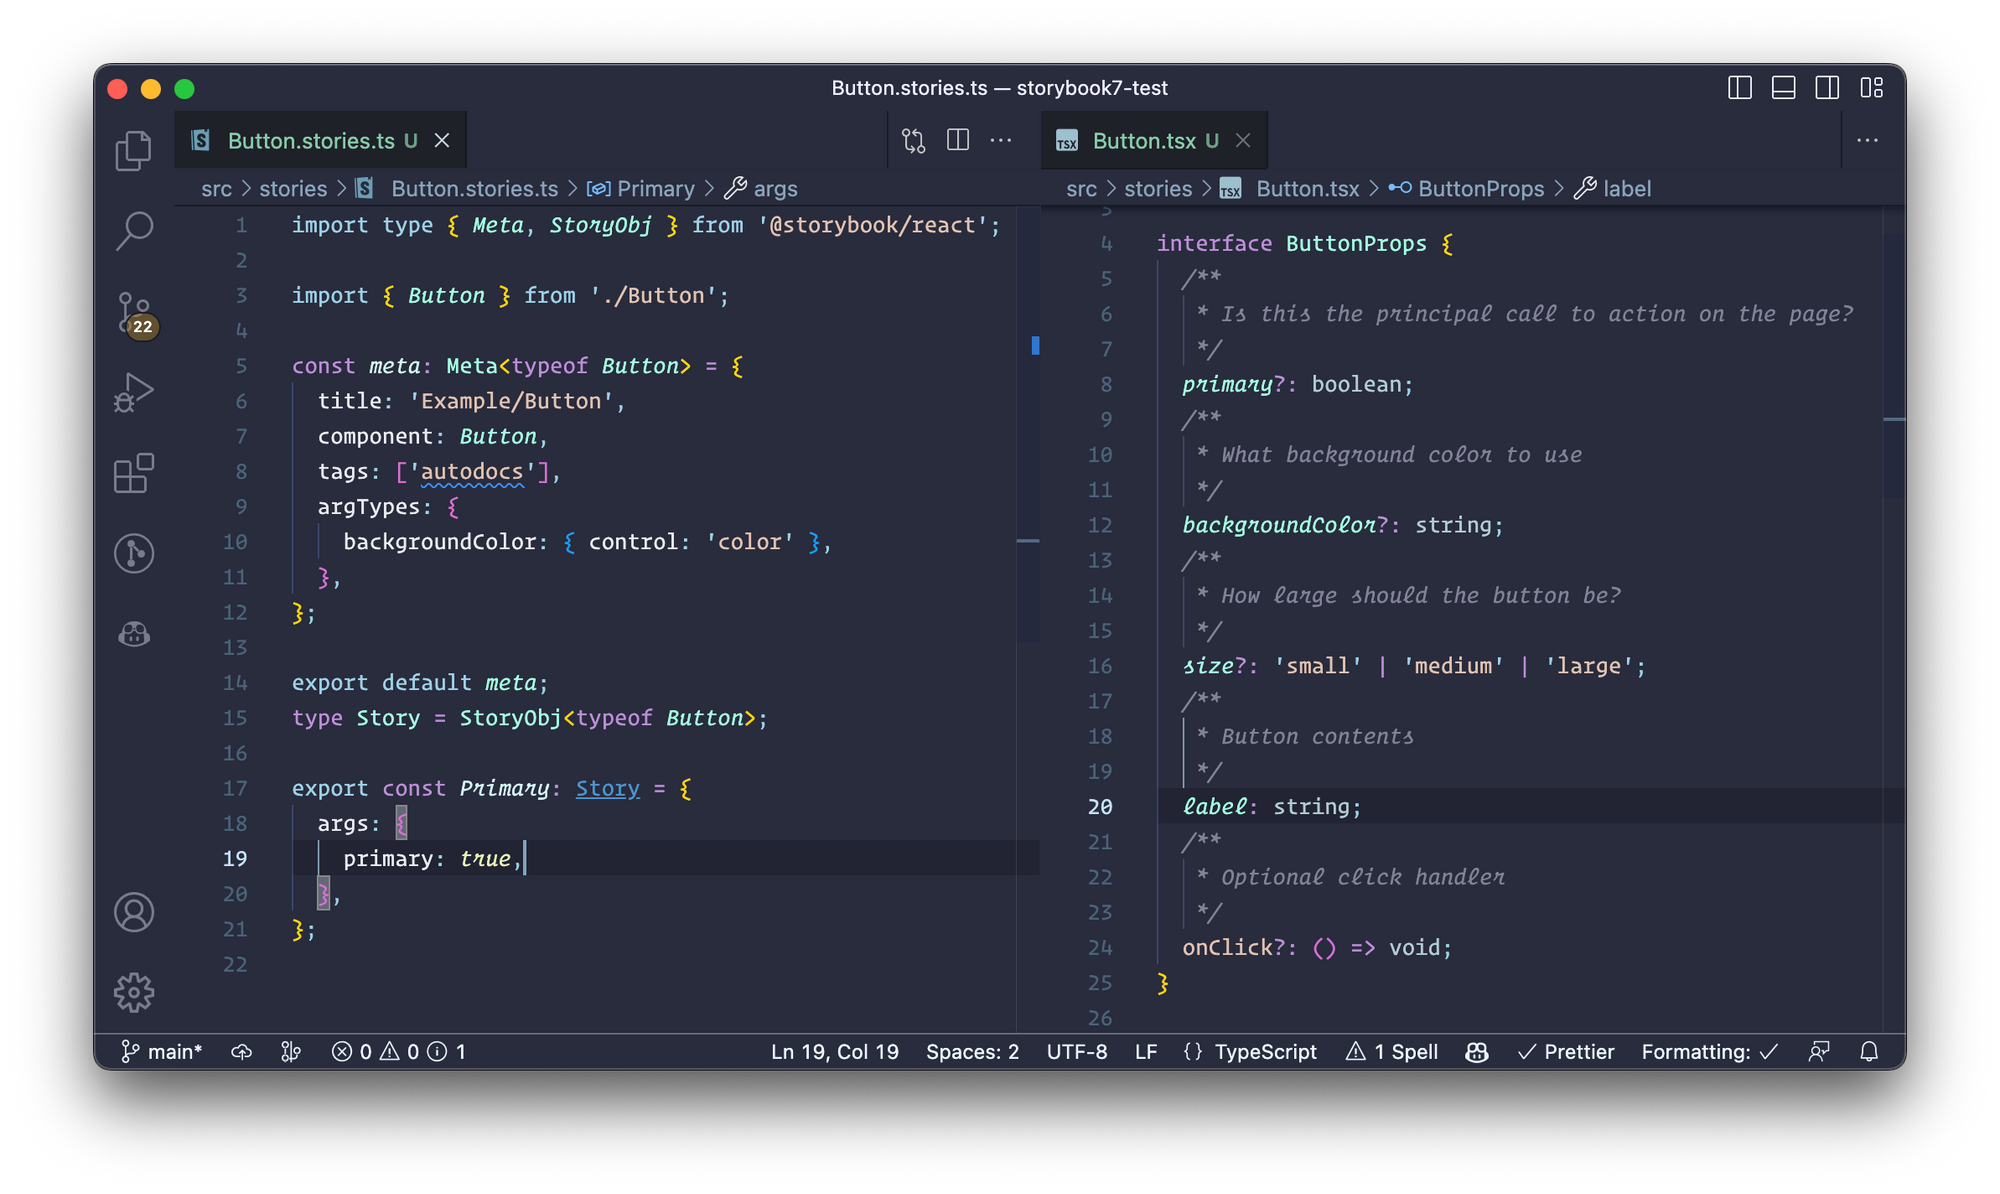Viewport: 2000px width, 1194px height.
Task: Click the Story type link on line 17
Action: [607, 789]
